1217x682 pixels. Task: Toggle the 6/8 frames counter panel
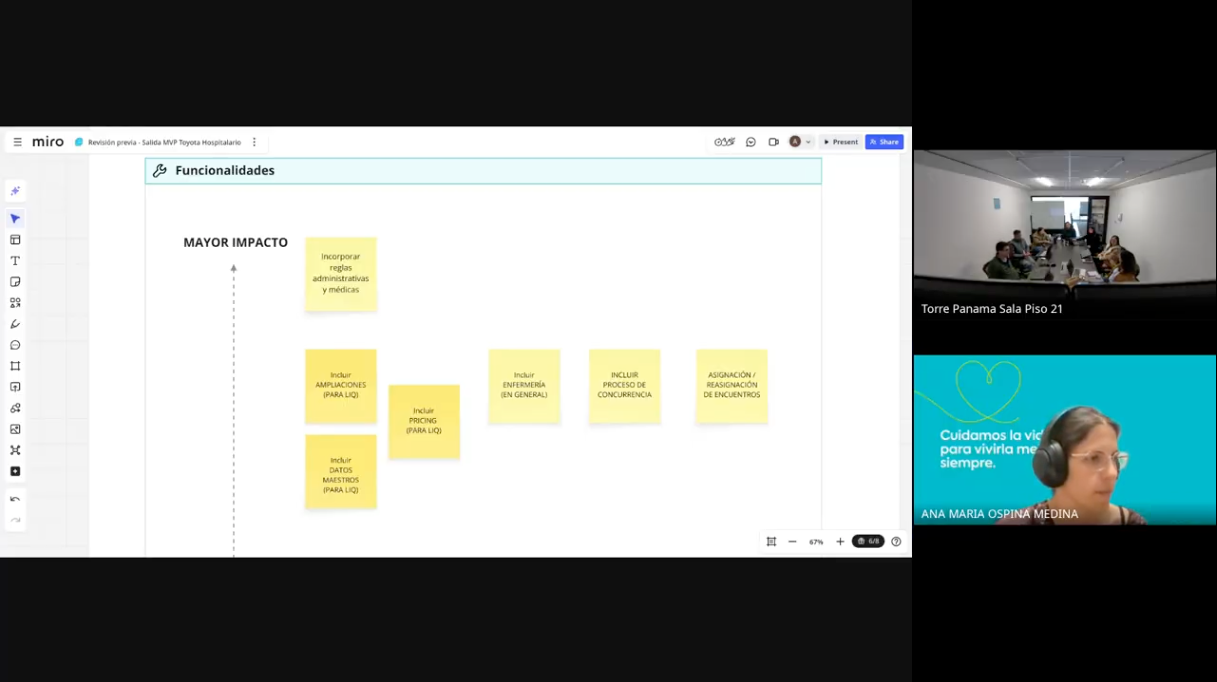pos(868,542)
